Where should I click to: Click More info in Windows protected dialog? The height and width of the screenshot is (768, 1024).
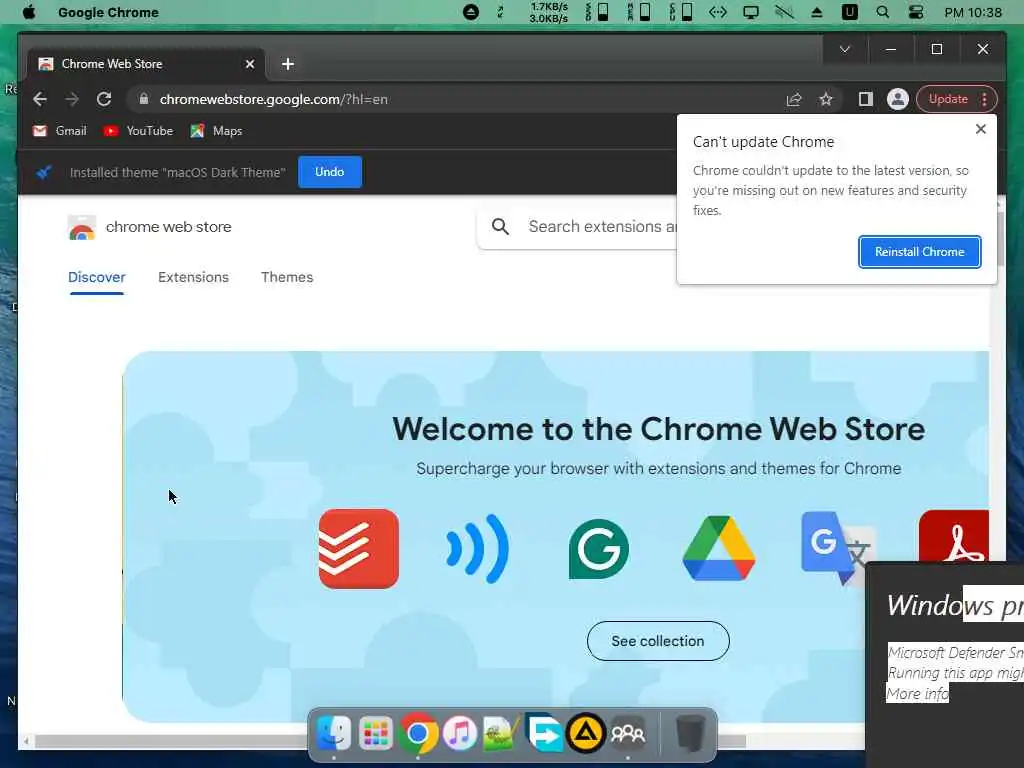coord(917,694)
